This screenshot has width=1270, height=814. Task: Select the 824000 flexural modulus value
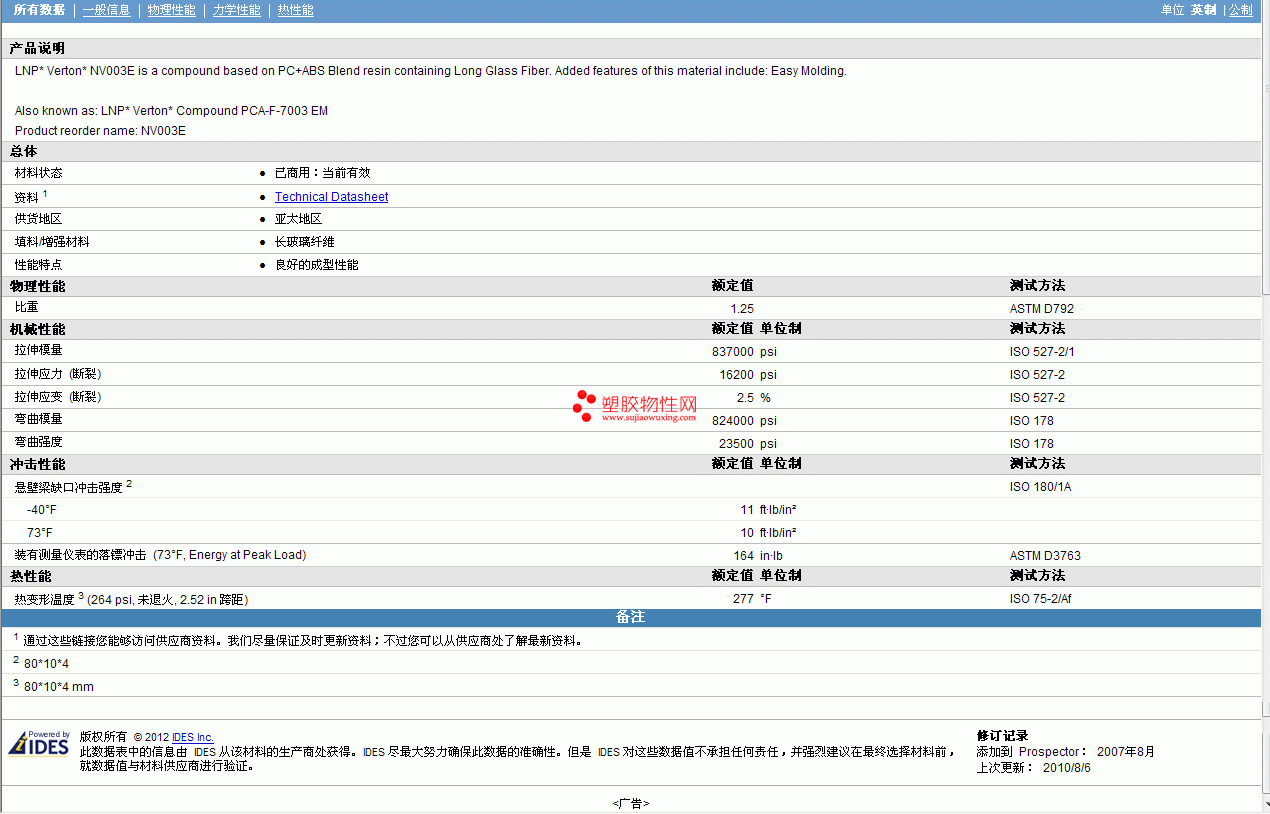point(733,421)
